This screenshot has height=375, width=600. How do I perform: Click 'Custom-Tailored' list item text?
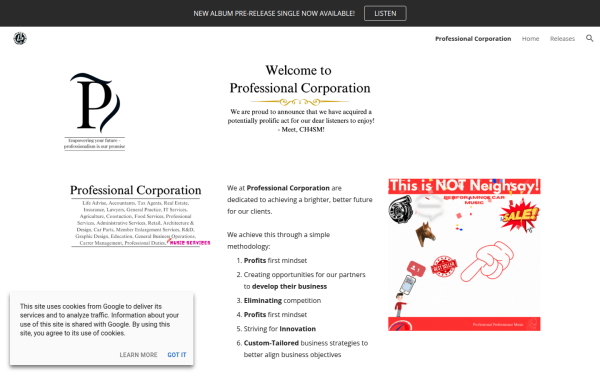pos(271,343)
